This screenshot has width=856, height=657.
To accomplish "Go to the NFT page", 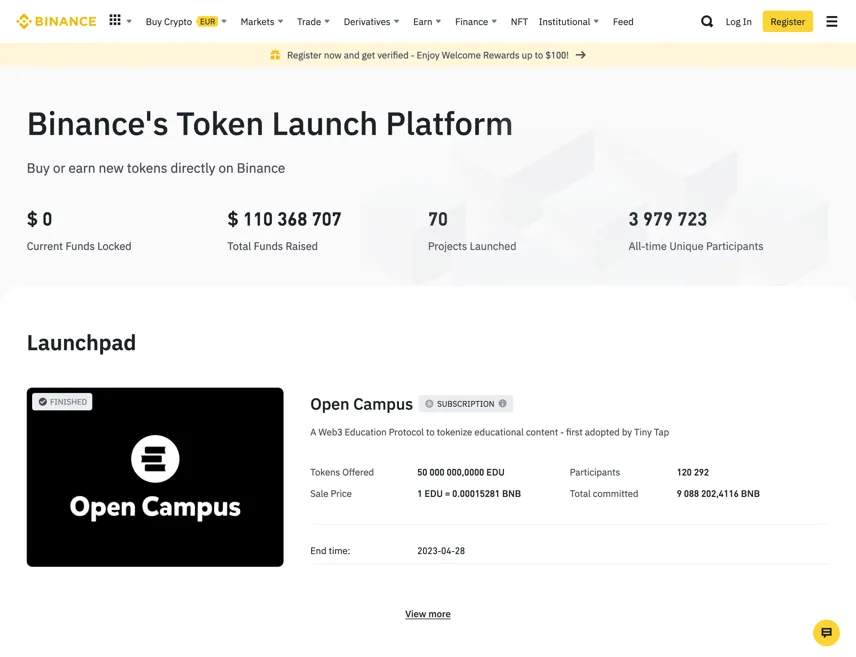I will pyautogui.click(x=519, y=21).
